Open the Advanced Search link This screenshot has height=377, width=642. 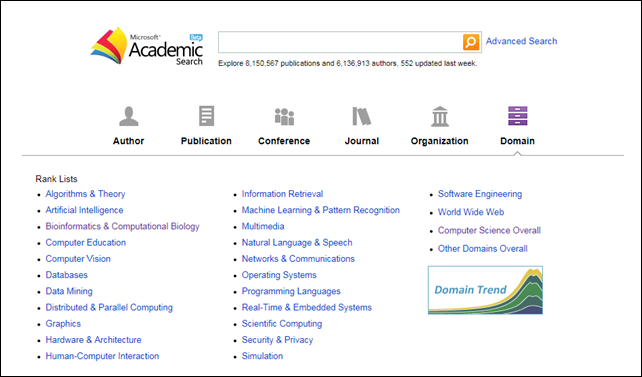521,41
